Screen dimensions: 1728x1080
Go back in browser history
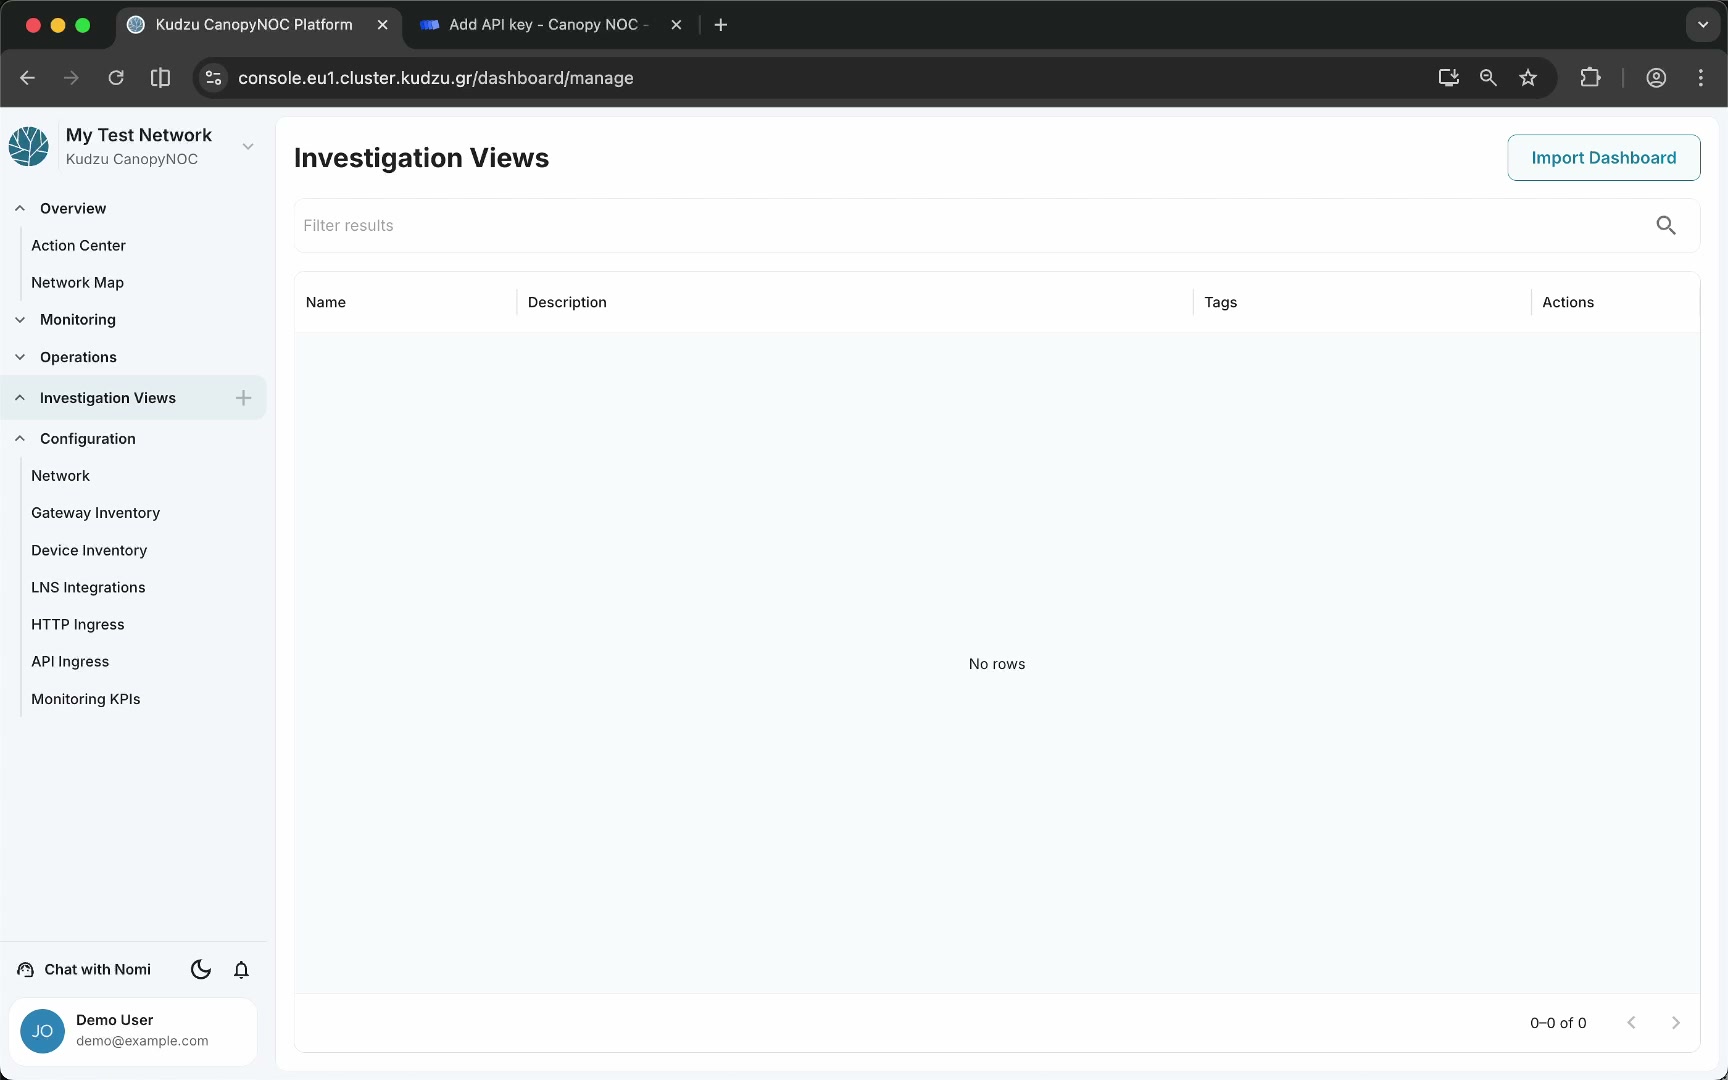tap(27, 78)
